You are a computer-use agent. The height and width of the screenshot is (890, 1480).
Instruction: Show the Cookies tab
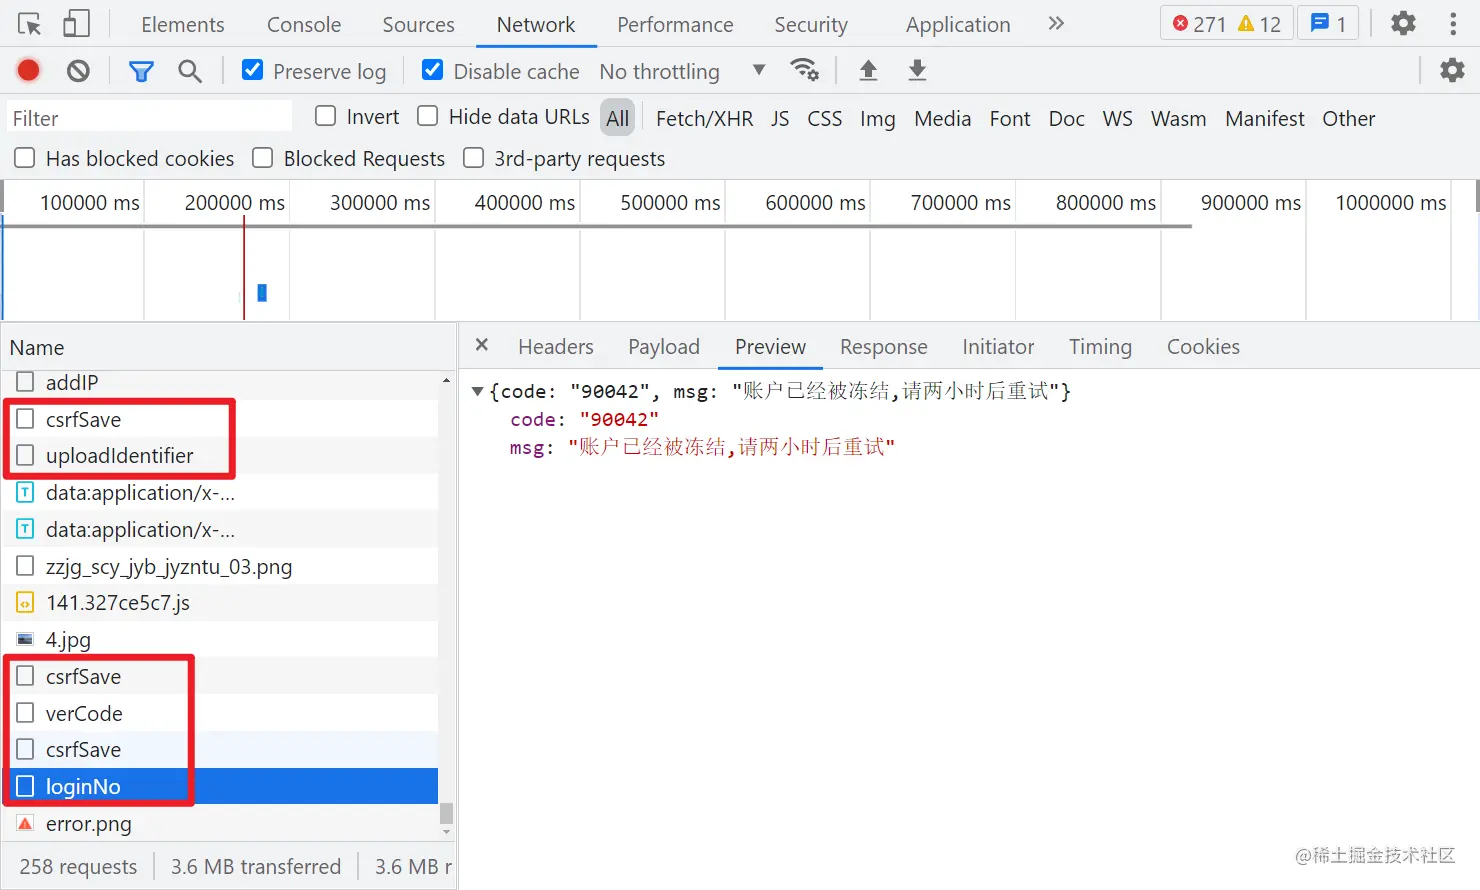click(1203, 347)
